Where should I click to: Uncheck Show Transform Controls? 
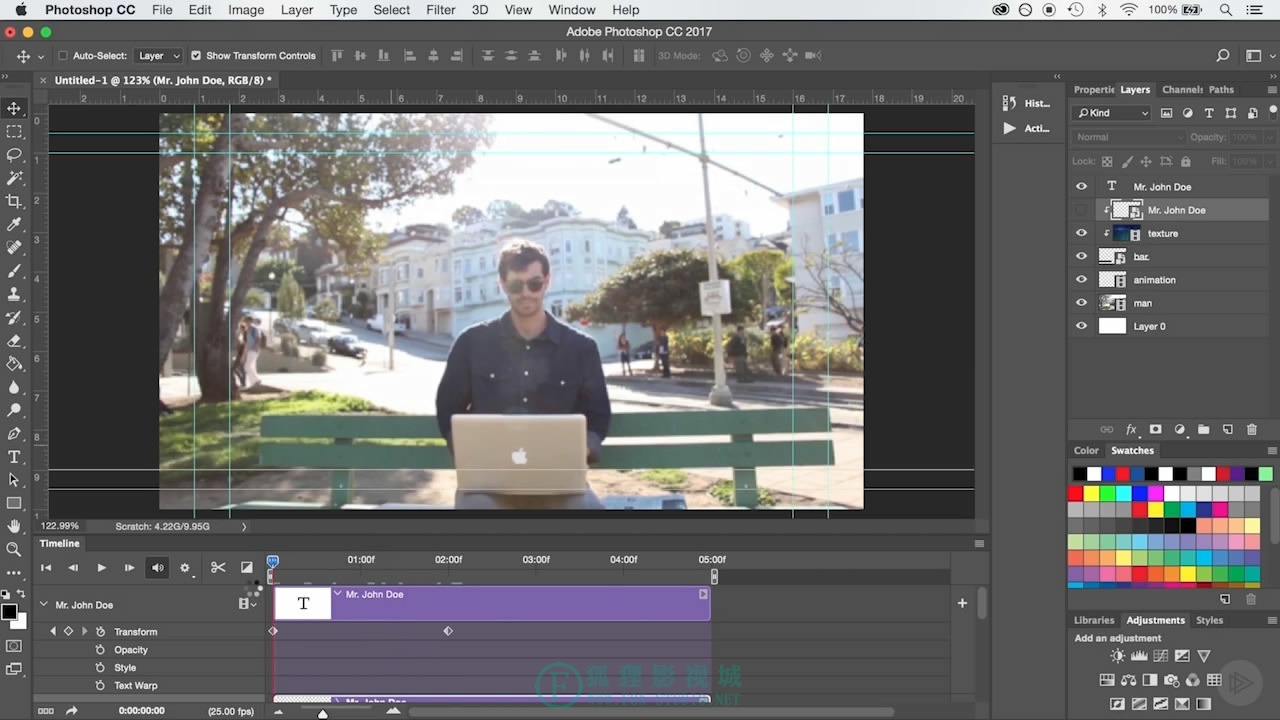pos(196,56)
